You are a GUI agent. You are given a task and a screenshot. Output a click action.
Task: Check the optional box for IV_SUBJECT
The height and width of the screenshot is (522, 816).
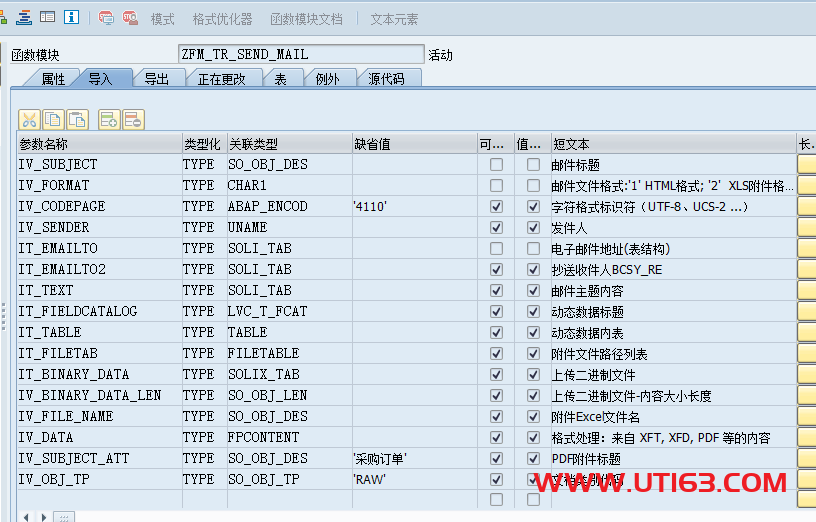point(496,164)
